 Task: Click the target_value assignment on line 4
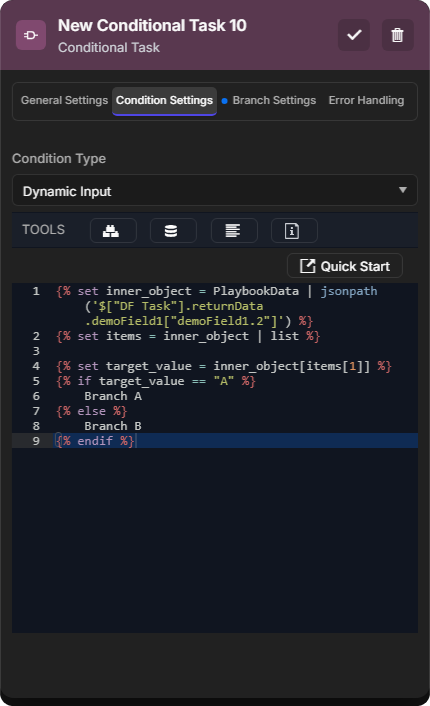224,366
